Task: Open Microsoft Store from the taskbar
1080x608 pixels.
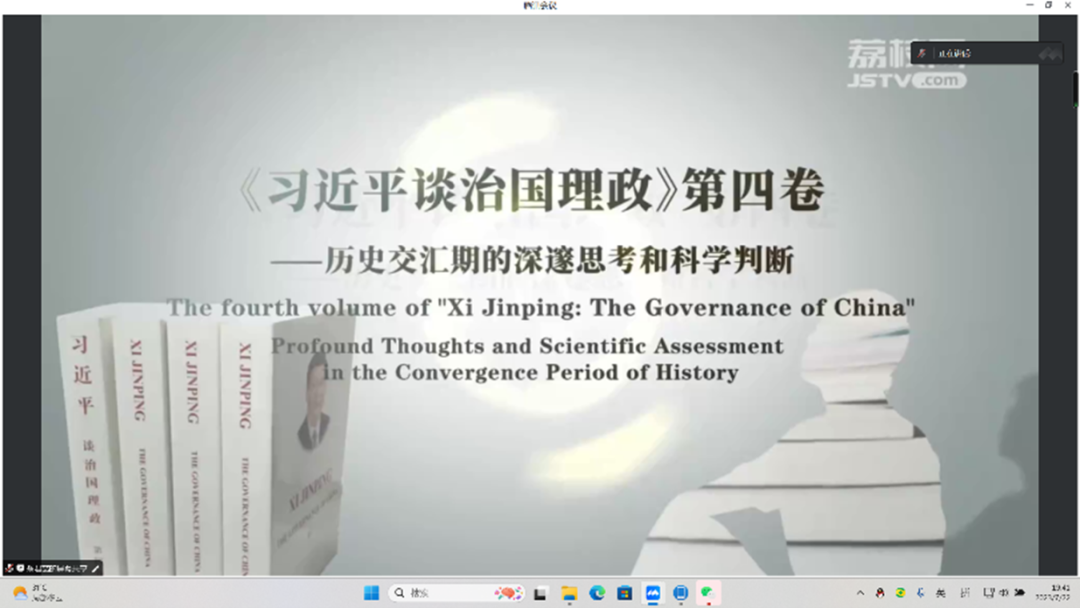Action: click(625, 593)
